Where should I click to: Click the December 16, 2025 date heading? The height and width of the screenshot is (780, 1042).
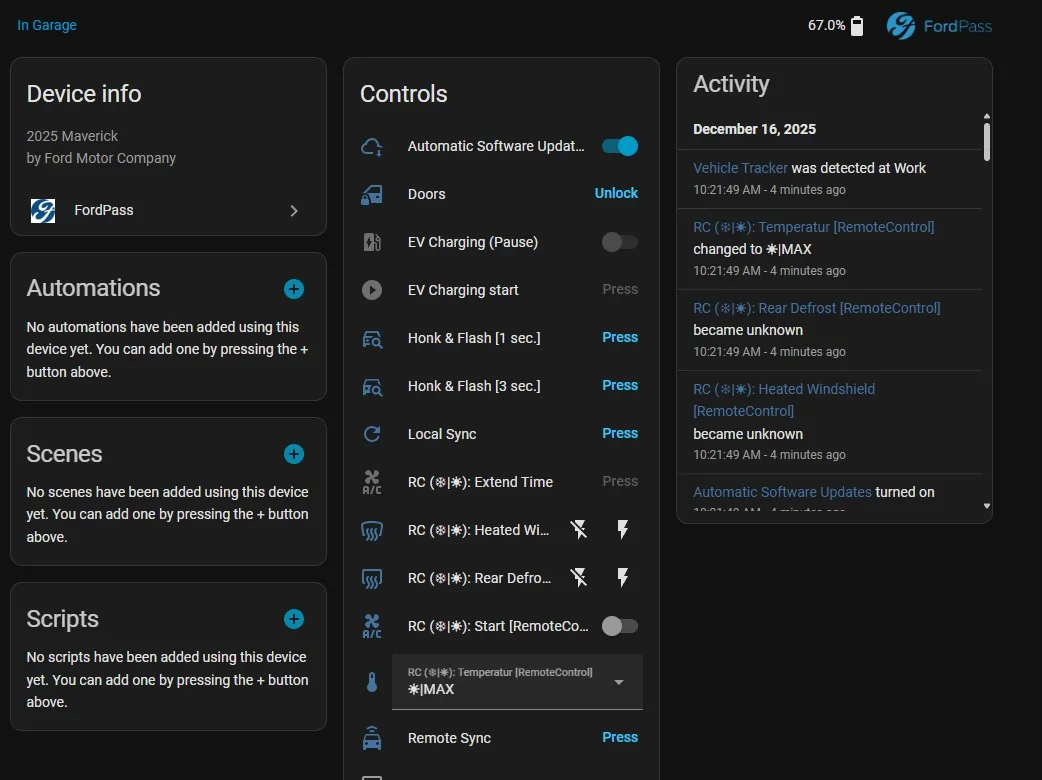(x=754, y=130)
